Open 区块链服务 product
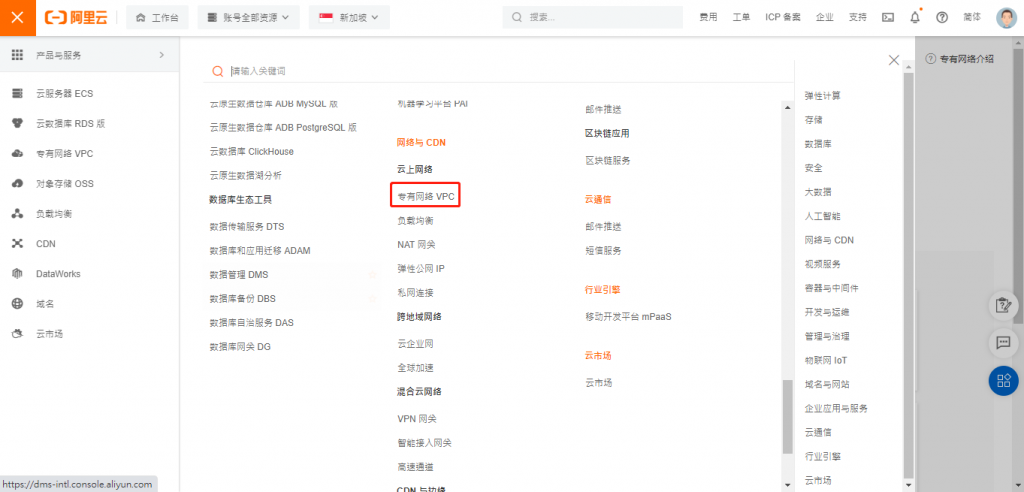Viewport: 1024px width, 492px height. (x=608, y=161)
